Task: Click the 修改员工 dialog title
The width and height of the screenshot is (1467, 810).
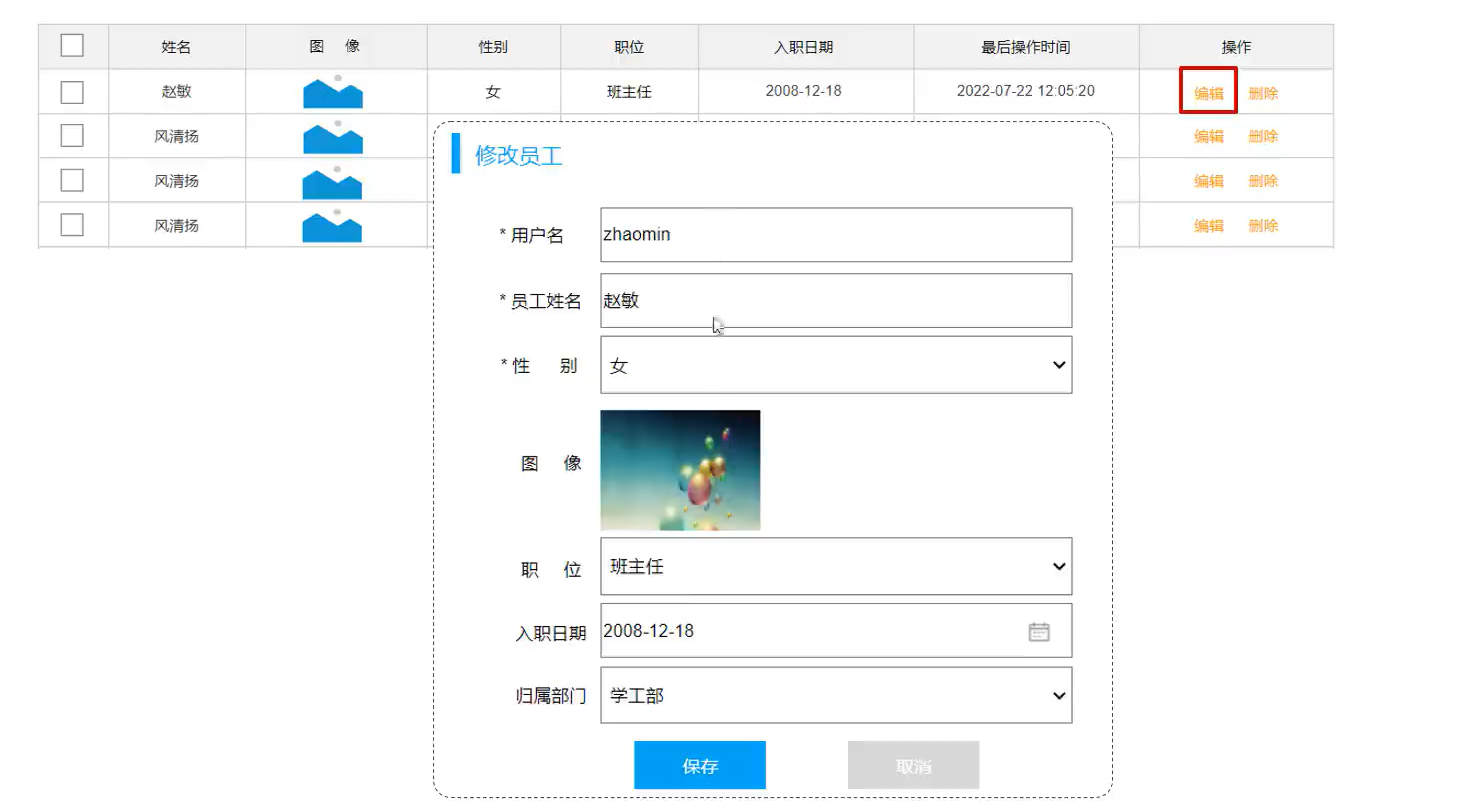Action: pyautogui.click(x=518, y=155)
